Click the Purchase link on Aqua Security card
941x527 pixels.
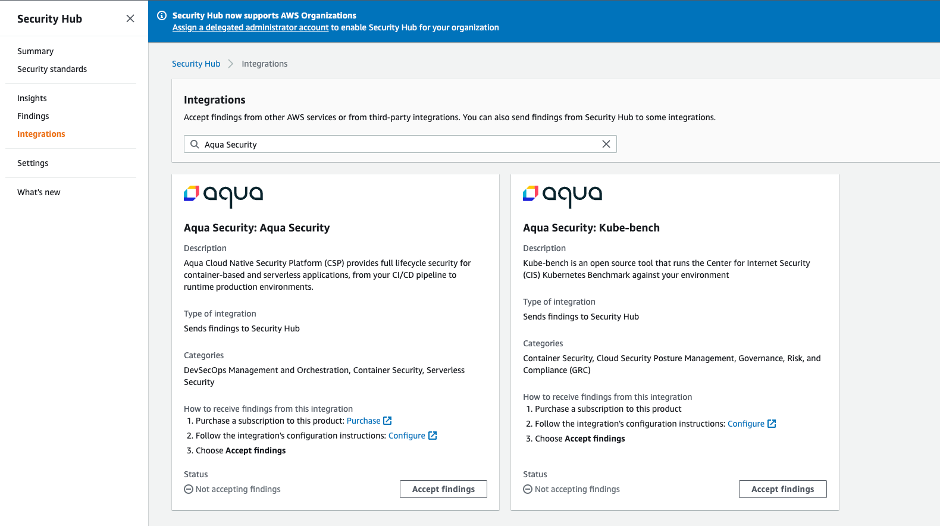[363, 421]
